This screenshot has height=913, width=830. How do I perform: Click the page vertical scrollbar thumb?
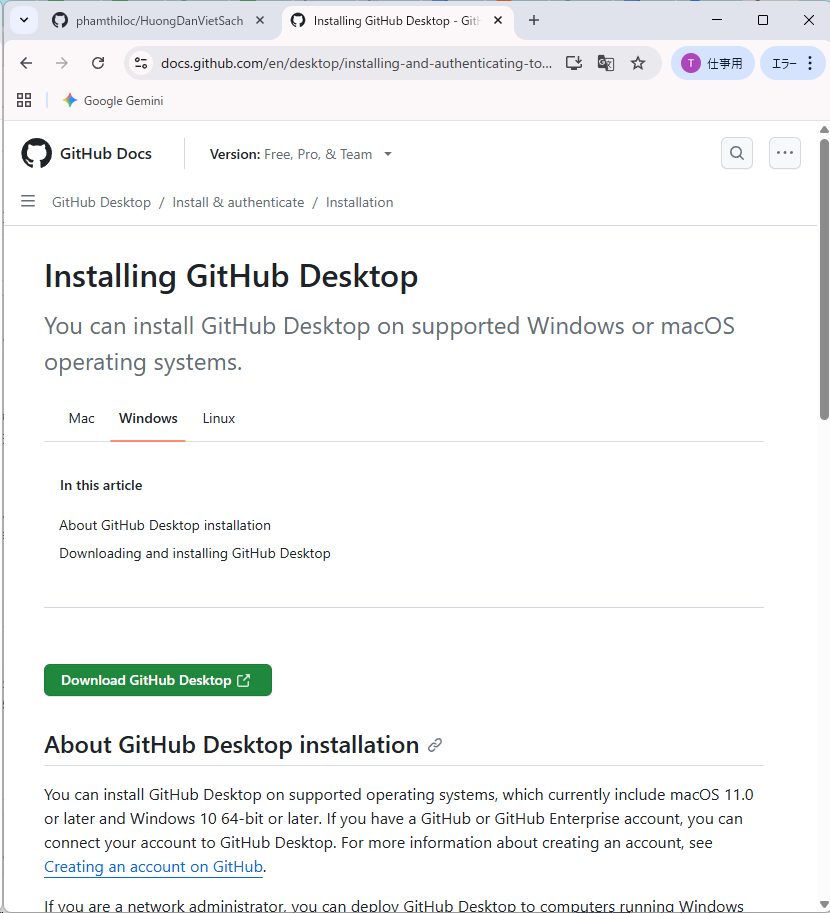pyautogui.click(x=824, y=279)
